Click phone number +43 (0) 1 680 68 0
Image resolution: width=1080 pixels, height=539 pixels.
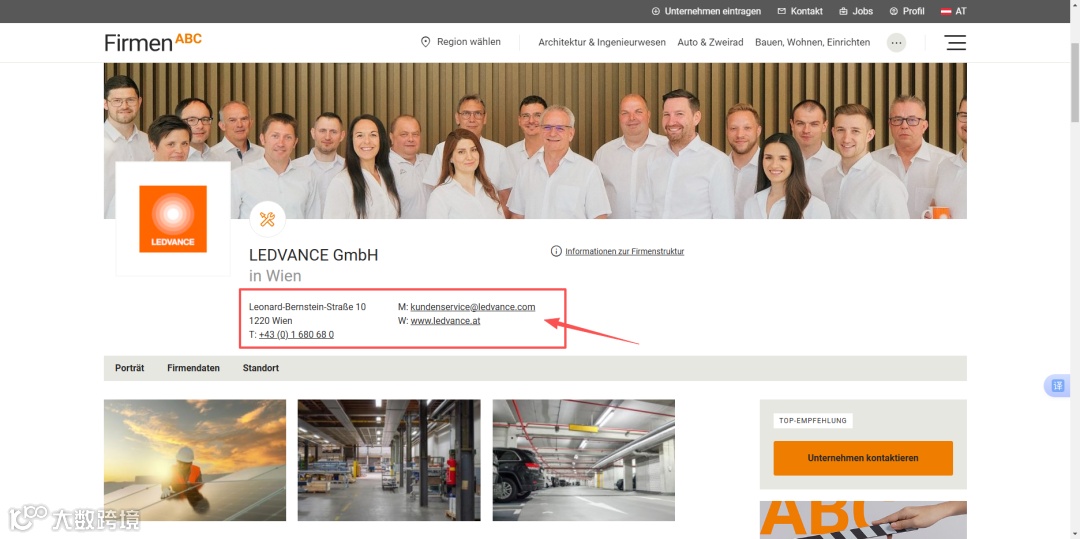(x=296, y=335)
